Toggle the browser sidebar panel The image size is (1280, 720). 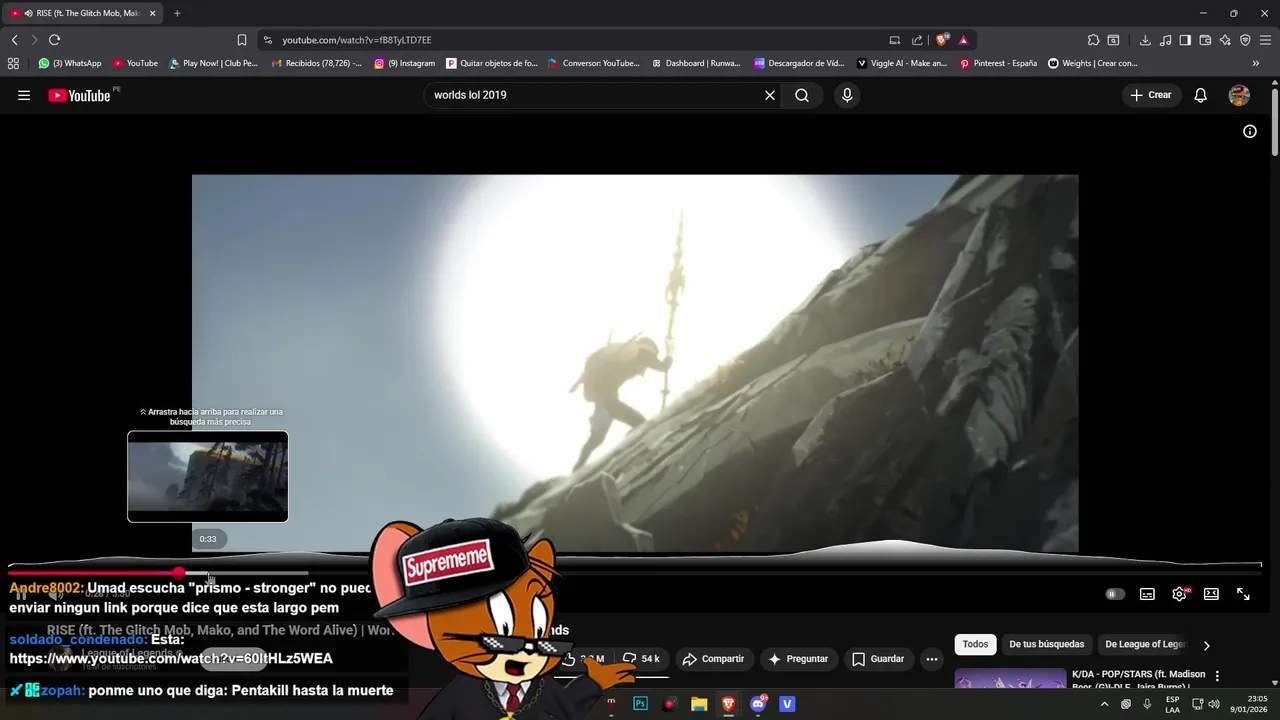click(1185, 40)
